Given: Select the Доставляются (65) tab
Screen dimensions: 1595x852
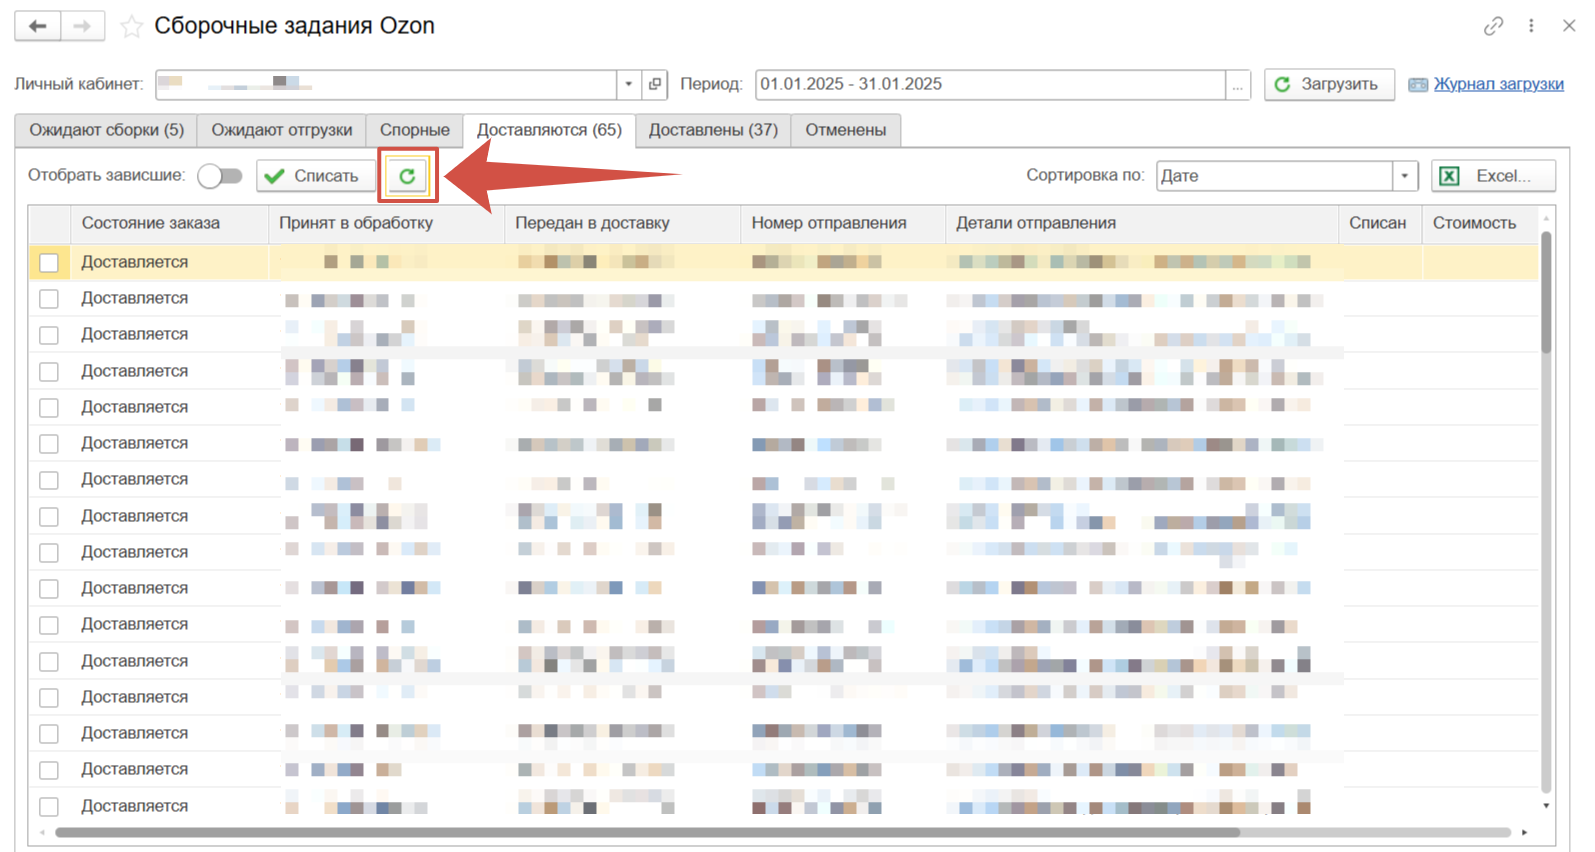Looking at the screenshot, I should 549,130.
